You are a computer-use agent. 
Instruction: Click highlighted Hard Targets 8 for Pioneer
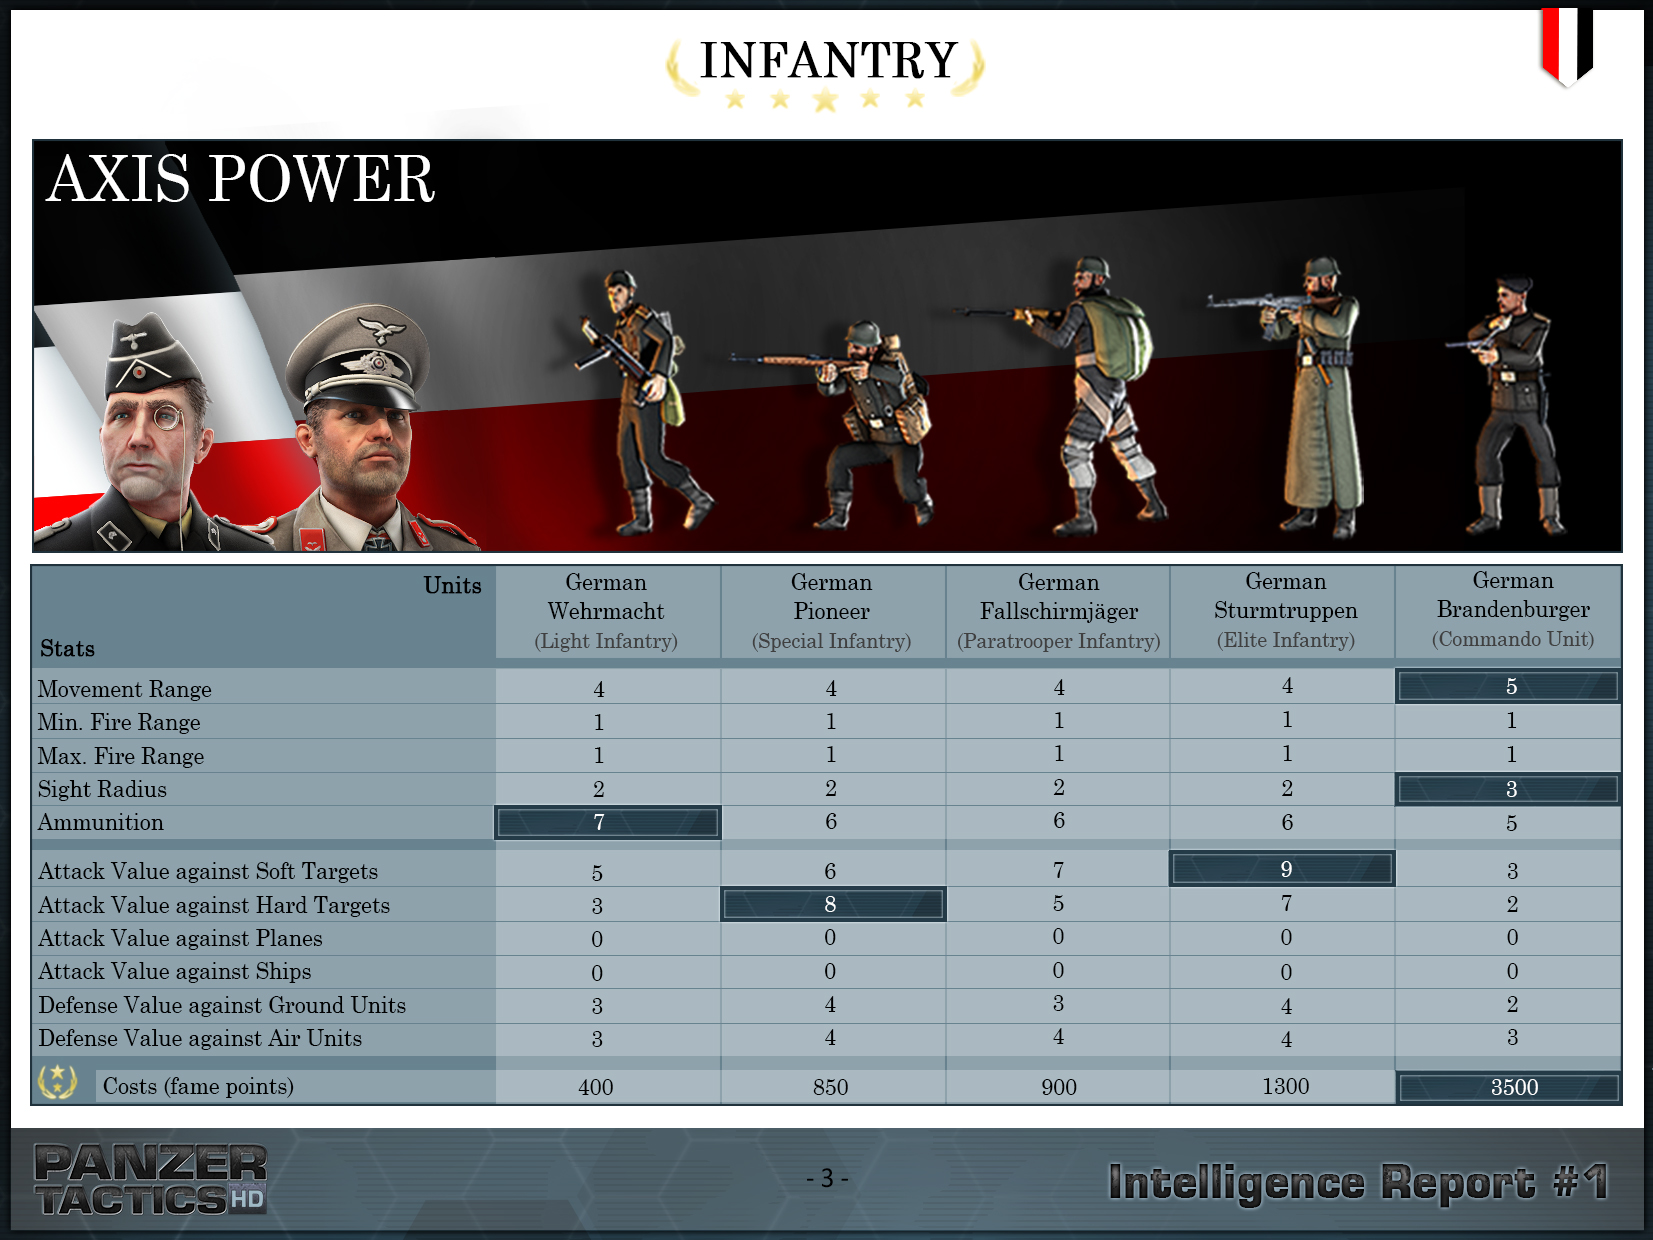833,904
